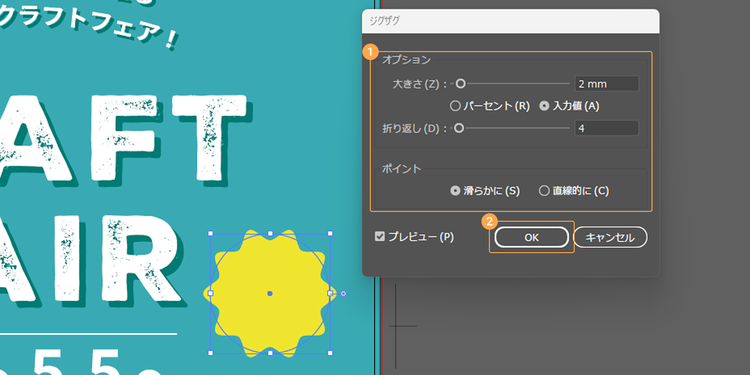Viewport: 750px width, 375px height.
Task: Click the circle shape widget next to the right-middle handle
Action: point(343,293)
